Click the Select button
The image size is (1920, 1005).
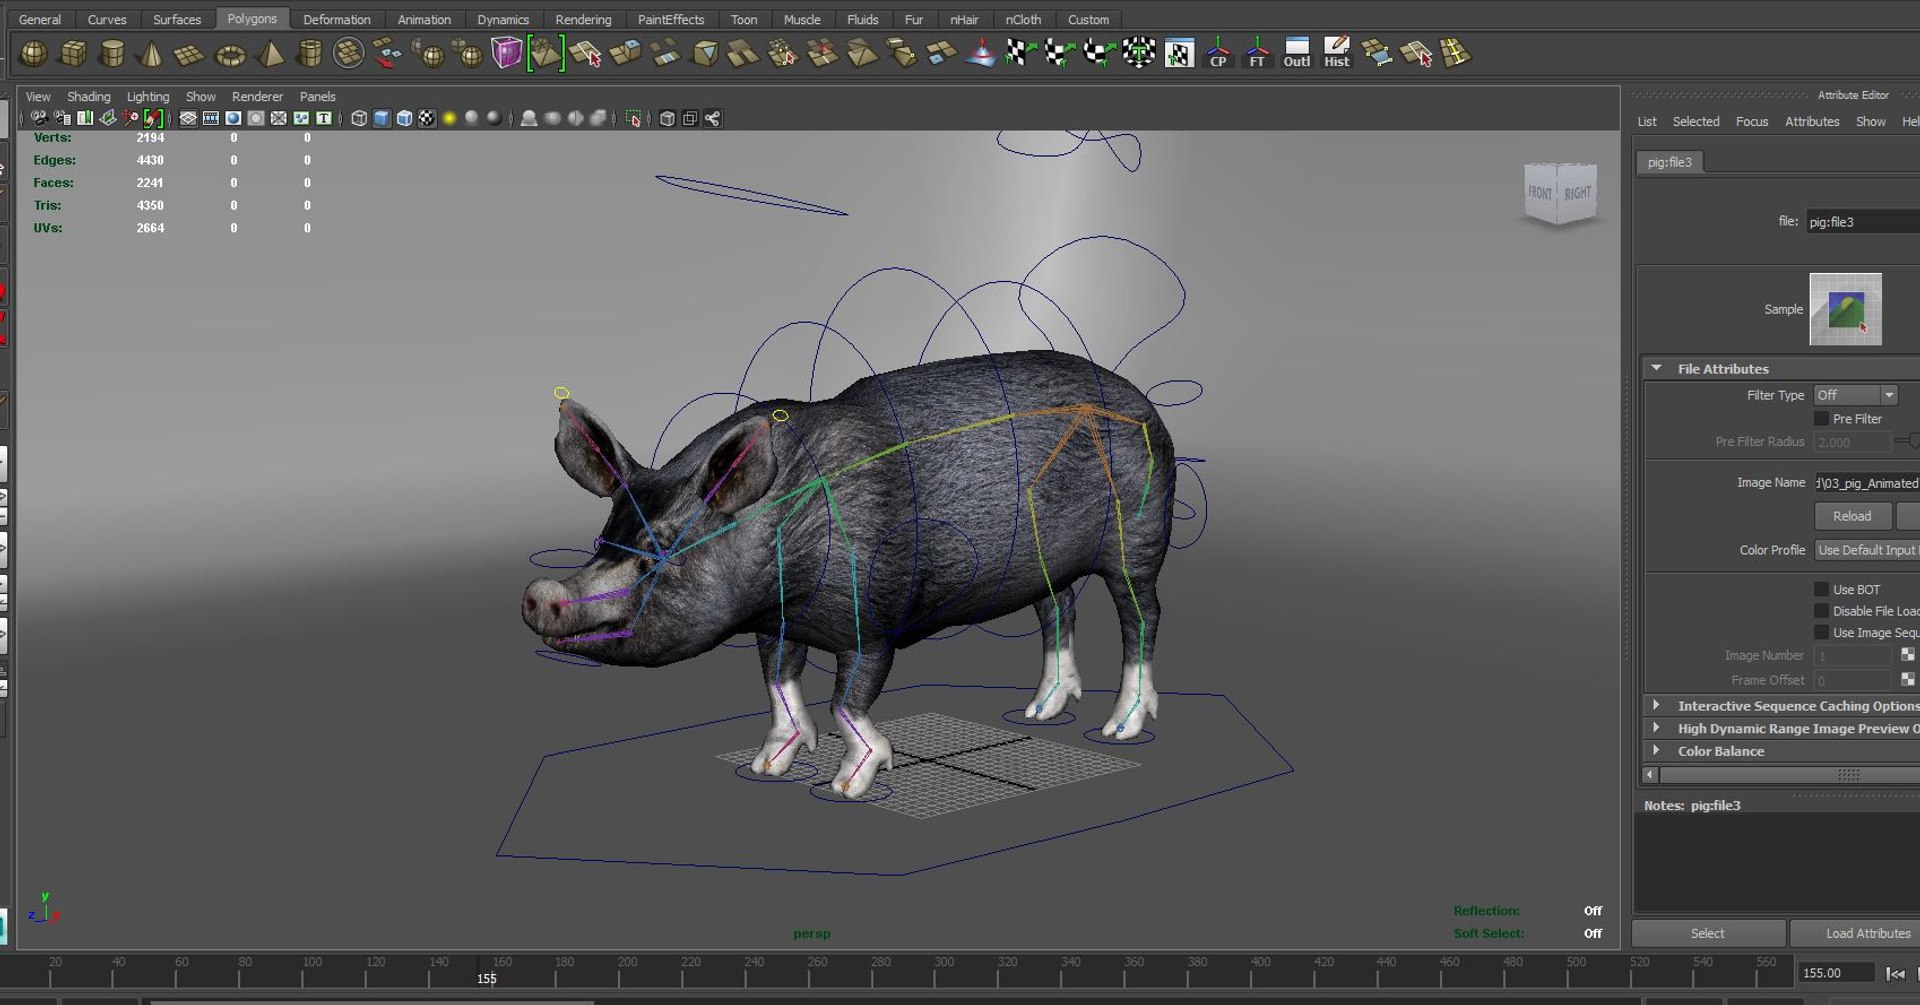click(1708, 933)
